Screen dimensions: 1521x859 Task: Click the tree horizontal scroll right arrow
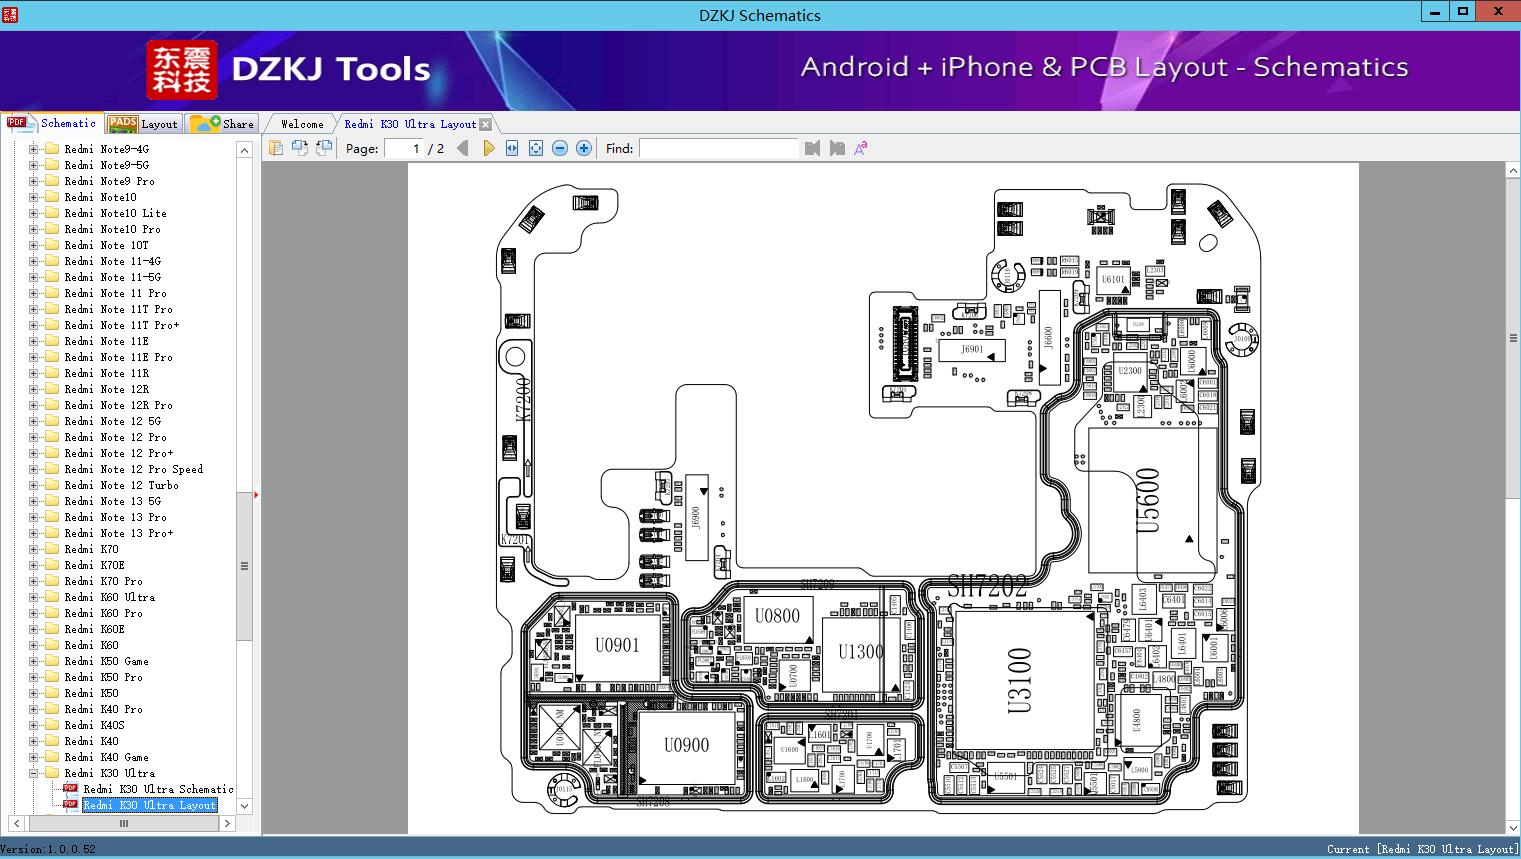[x=227, y=824]
